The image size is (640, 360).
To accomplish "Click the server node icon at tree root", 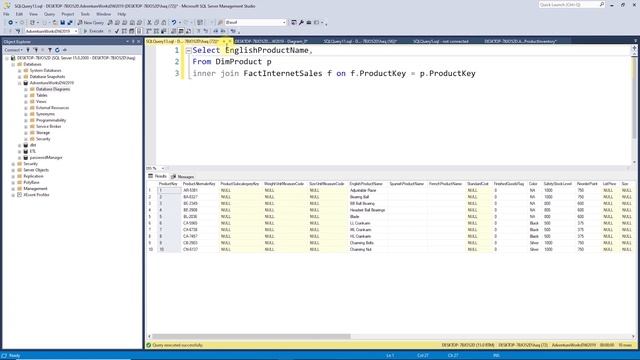I will pos(13,58).
